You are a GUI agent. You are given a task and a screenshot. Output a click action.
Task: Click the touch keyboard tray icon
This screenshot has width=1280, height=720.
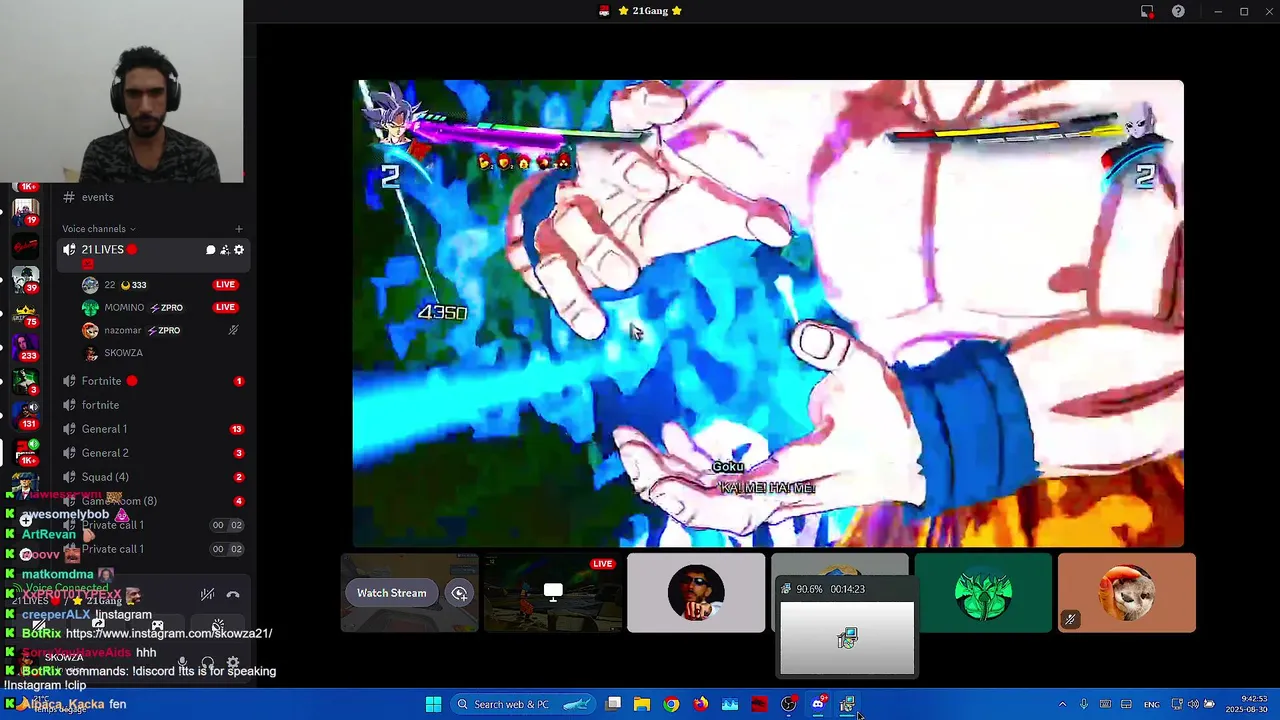tap(1105, 704)
